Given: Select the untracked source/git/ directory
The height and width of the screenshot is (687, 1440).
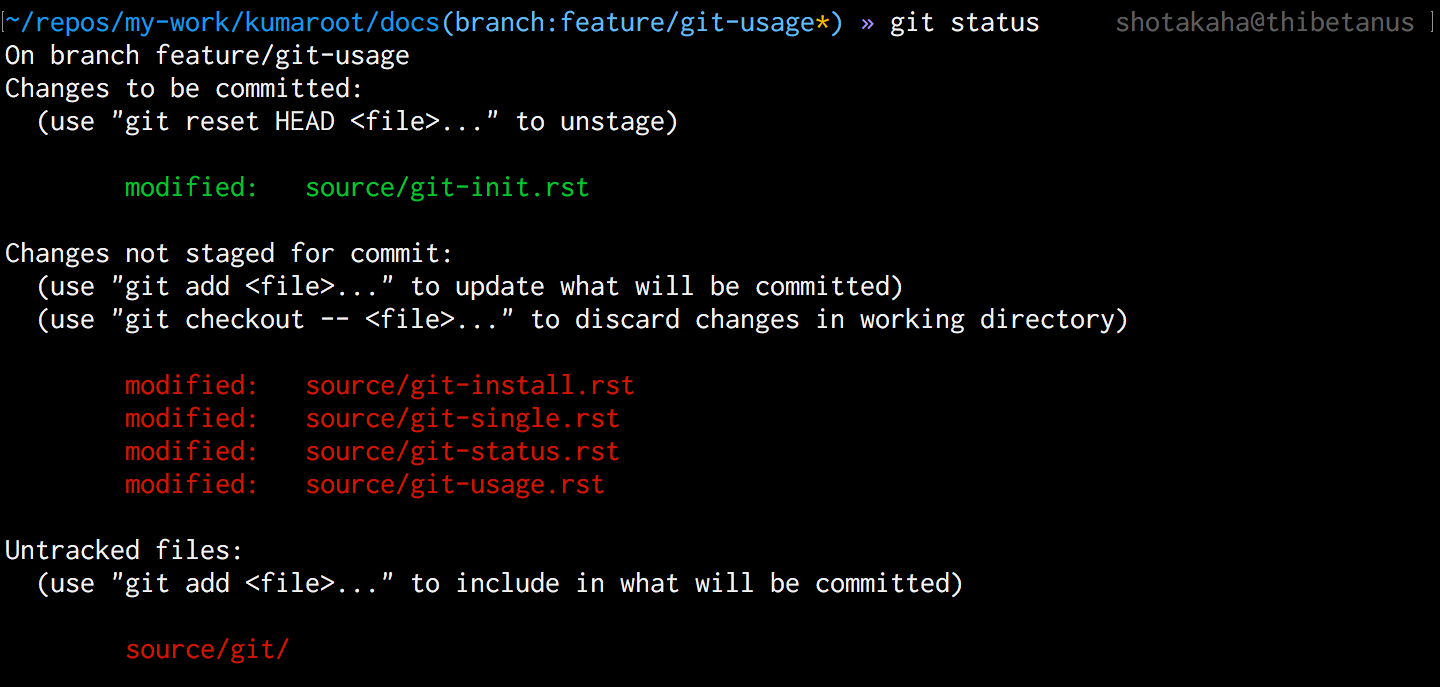Looking at the screenshot, I should (207, 650).
